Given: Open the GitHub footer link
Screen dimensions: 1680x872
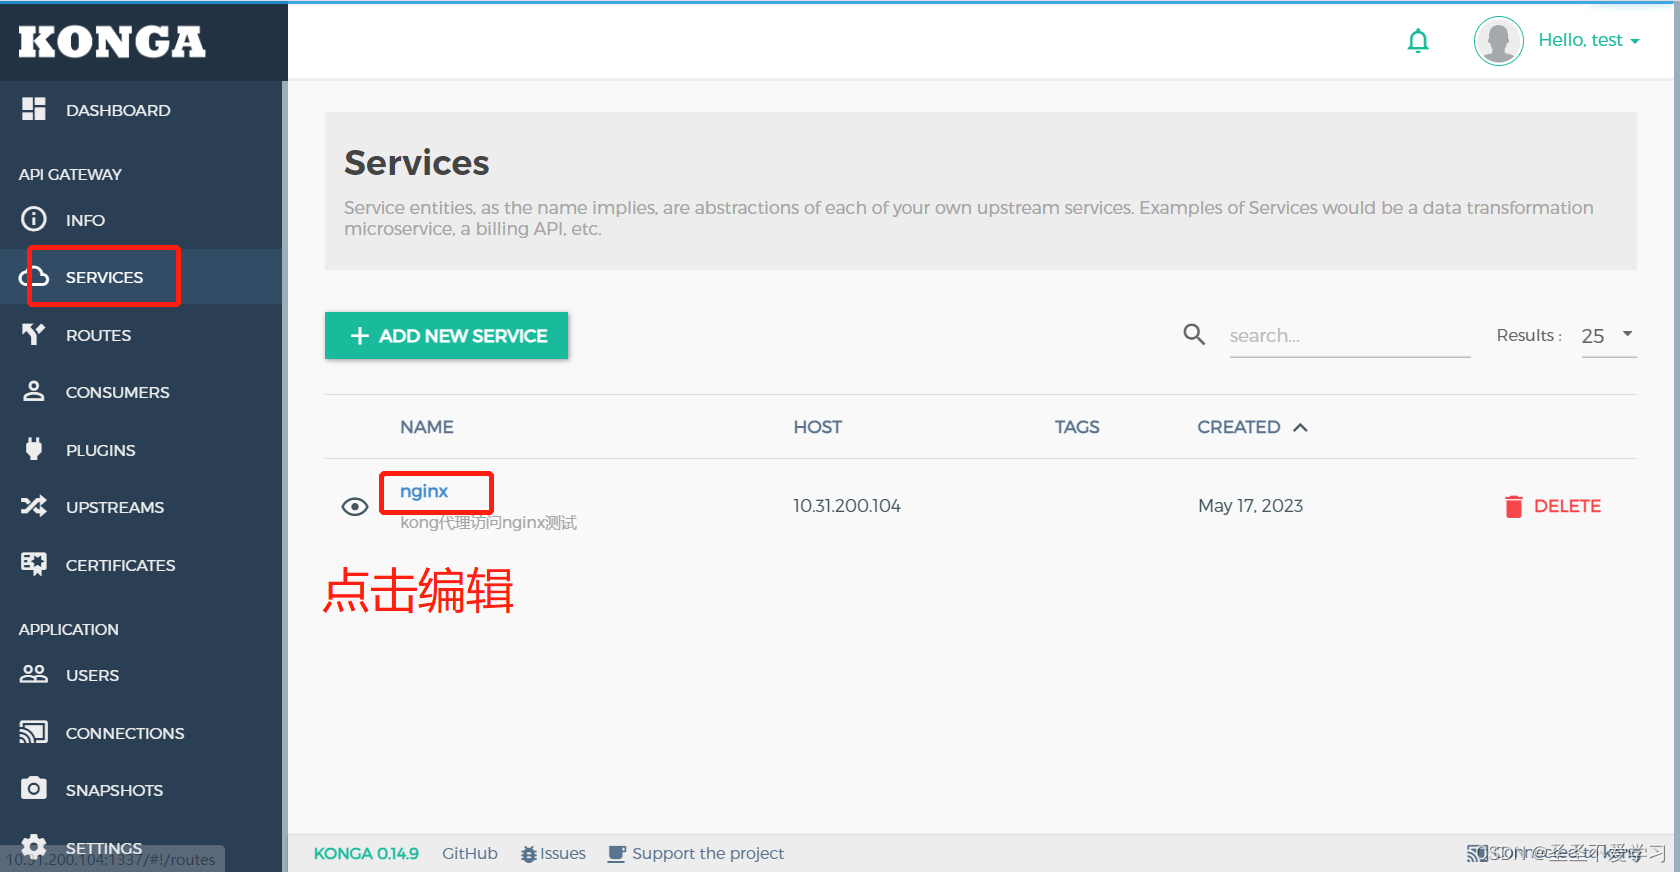Looking at the screenshot, I should pyautogui.click(x=470, y=853).
